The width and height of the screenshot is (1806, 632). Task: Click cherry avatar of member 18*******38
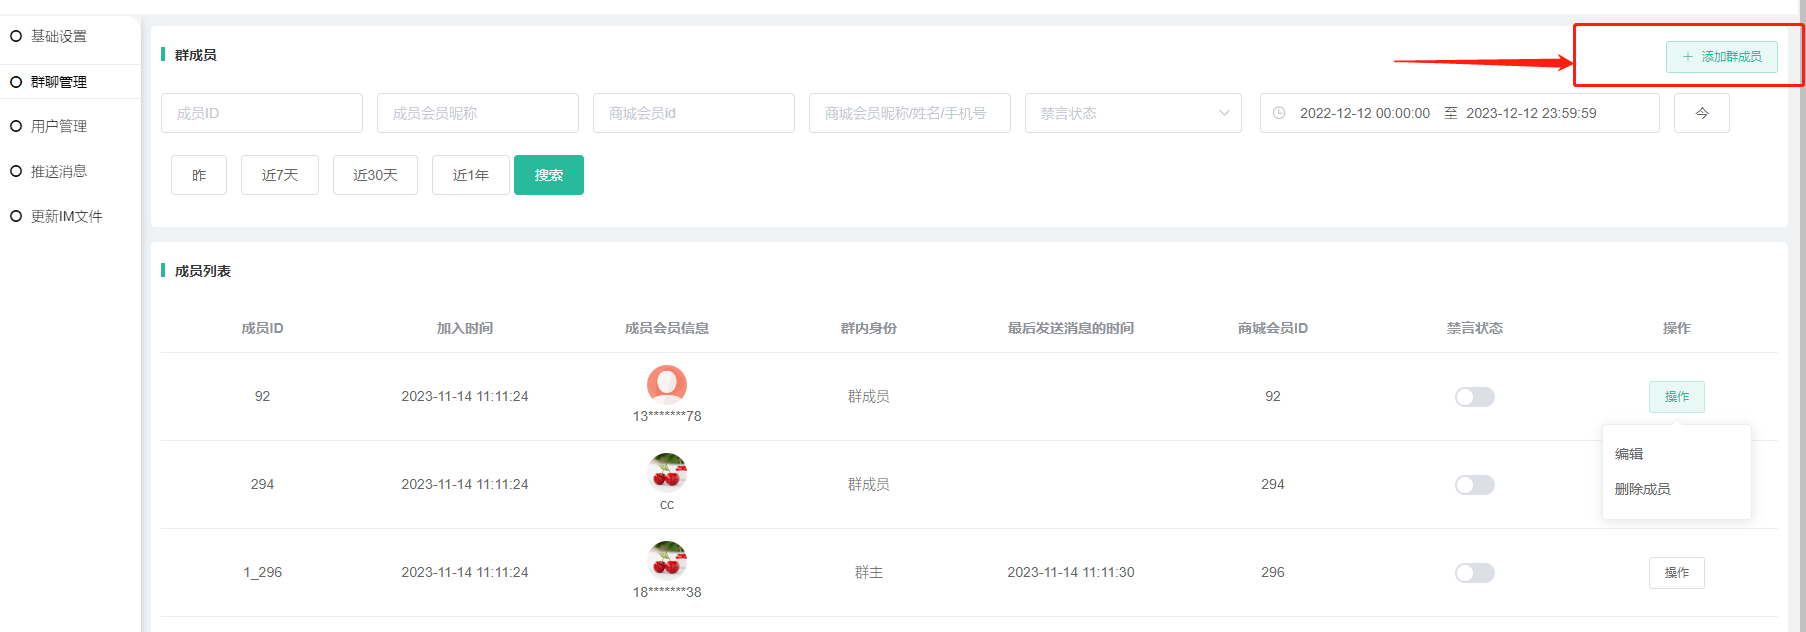pos(667,561)
